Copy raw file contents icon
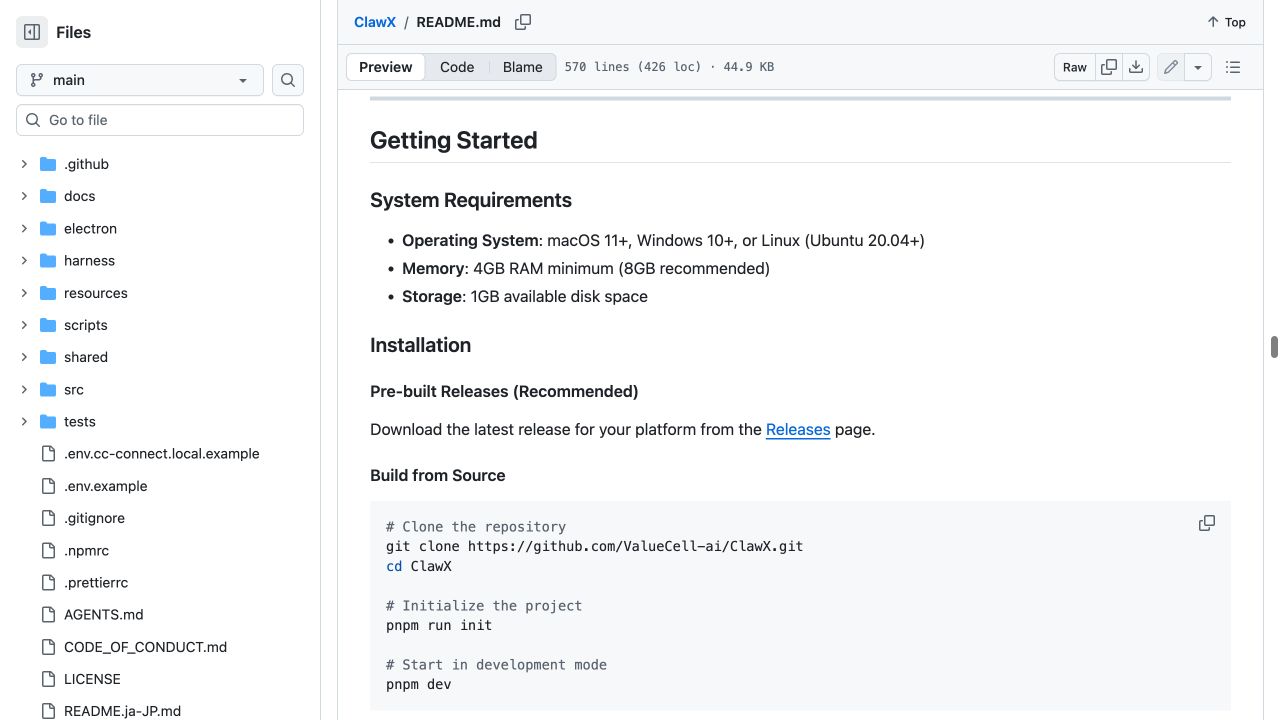1280x720 pixels. pos(1109,67)
